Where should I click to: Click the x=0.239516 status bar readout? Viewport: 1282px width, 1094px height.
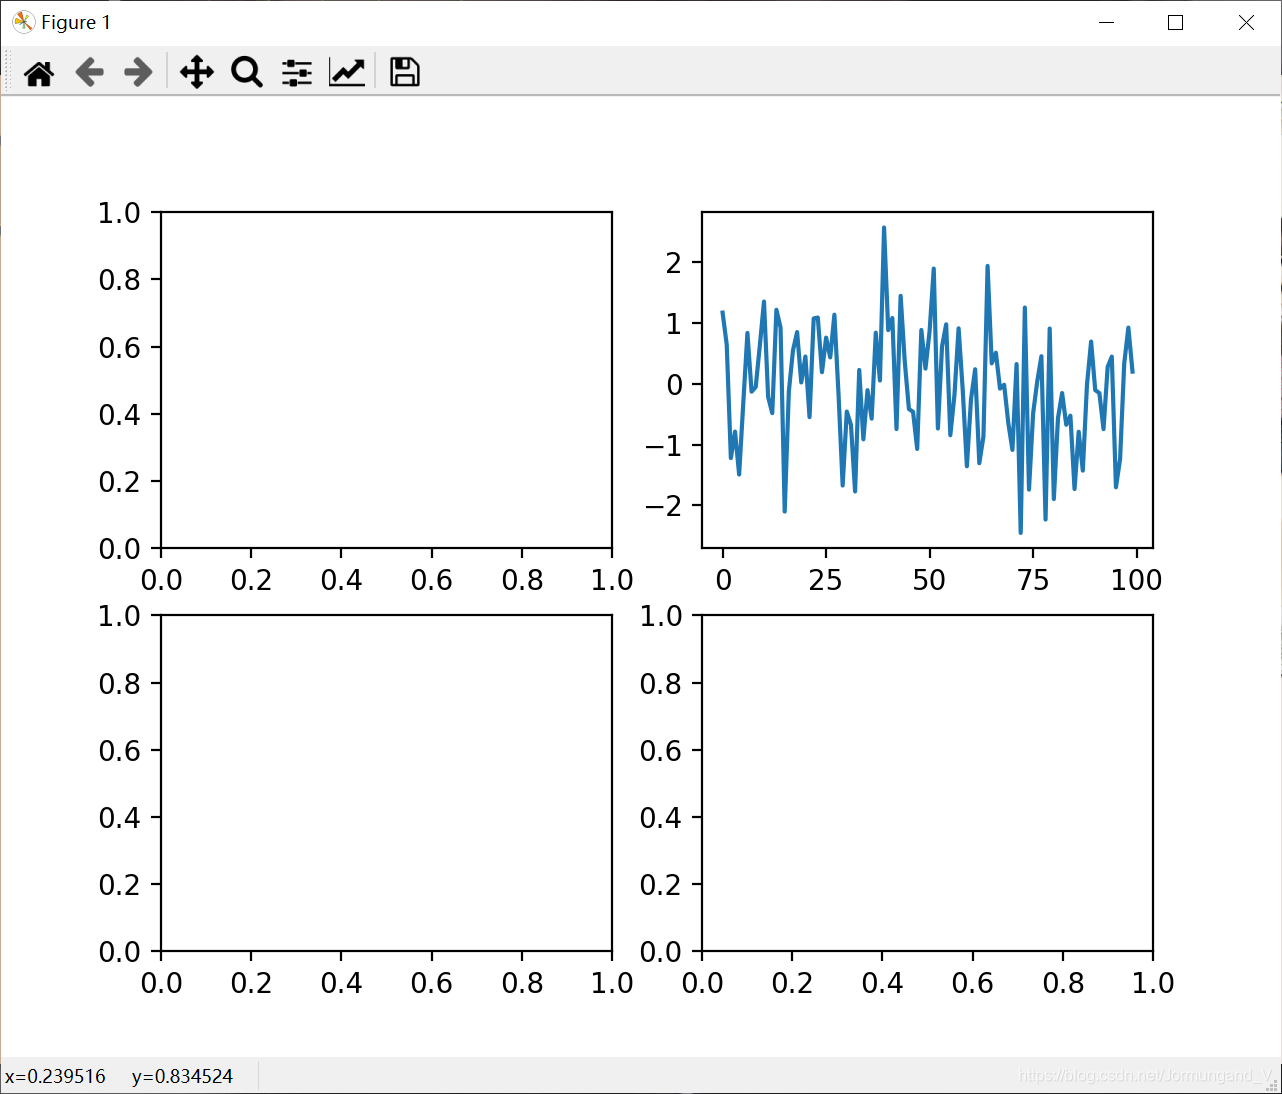tap(55, 1076)
